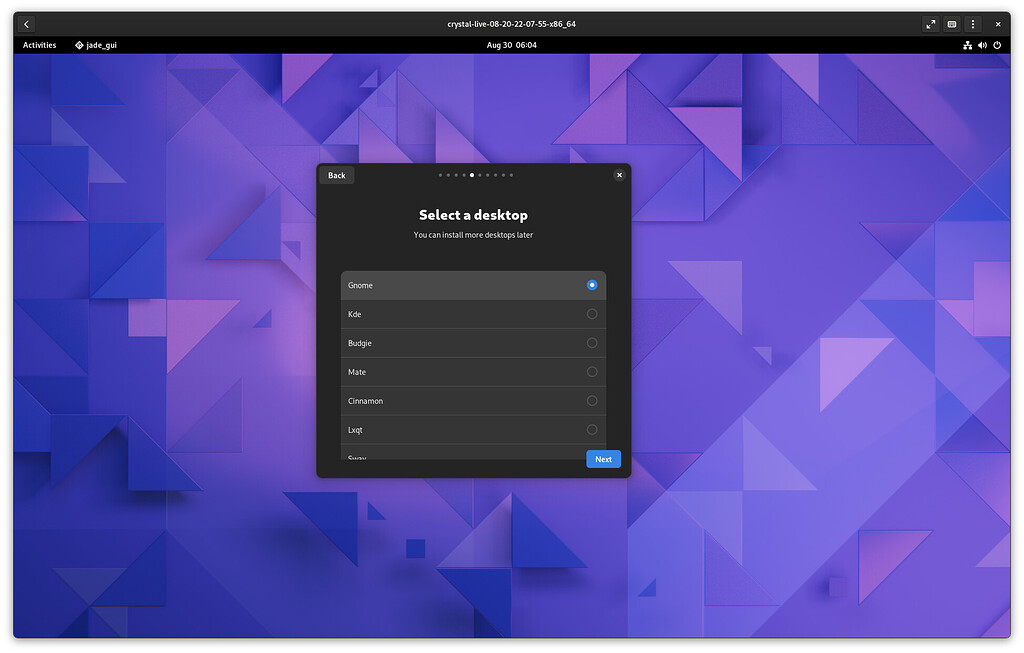Close the installer dialog with the X

click(x=619, y=175)
